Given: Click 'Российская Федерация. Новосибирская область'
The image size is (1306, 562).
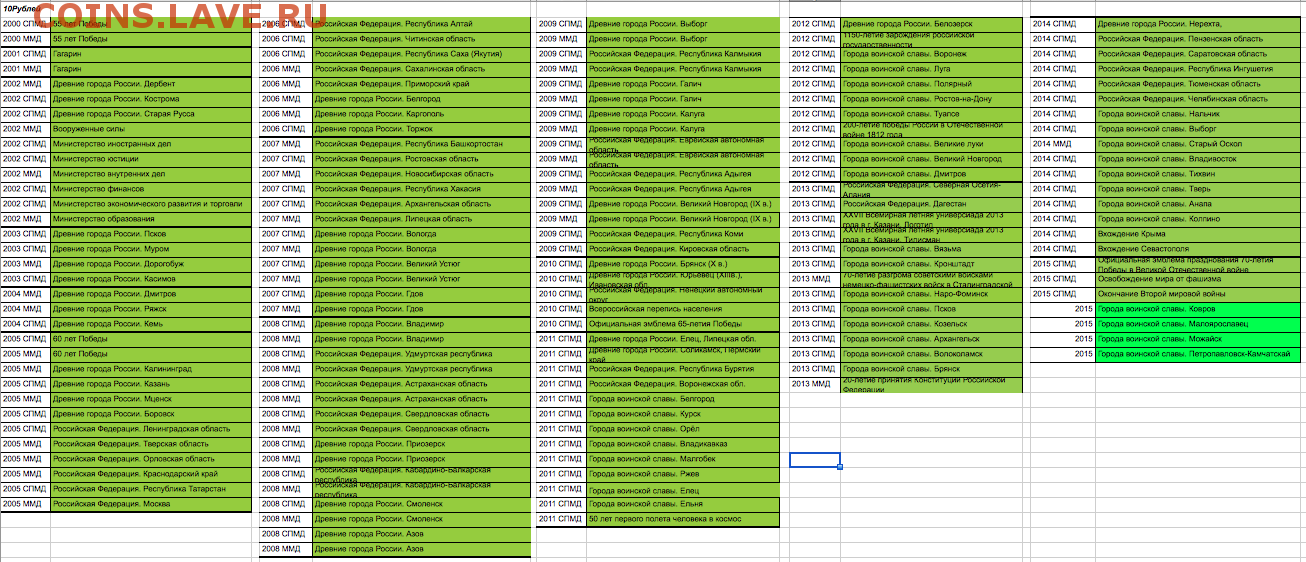Looking at the screenshot, I should 421,174.
